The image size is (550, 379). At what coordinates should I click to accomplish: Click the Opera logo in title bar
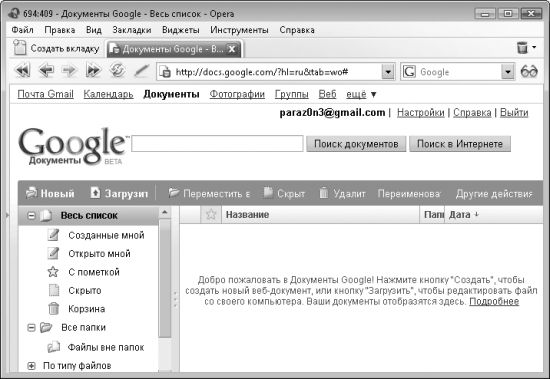(14, 14)
